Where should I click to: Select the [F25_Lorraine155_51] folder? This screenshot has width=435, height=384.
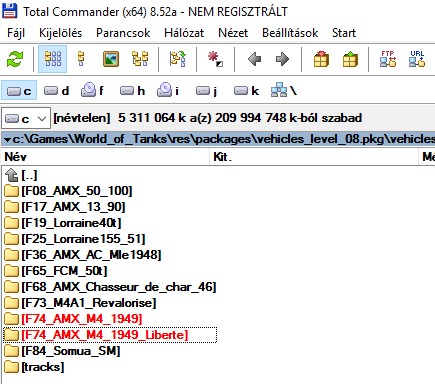pos(83,239)
